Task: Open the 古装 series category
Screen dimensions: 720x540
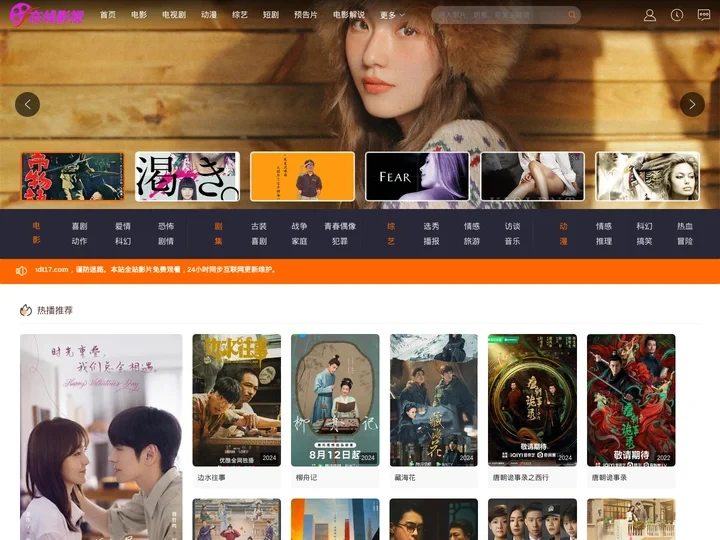Action: (259, 226)
